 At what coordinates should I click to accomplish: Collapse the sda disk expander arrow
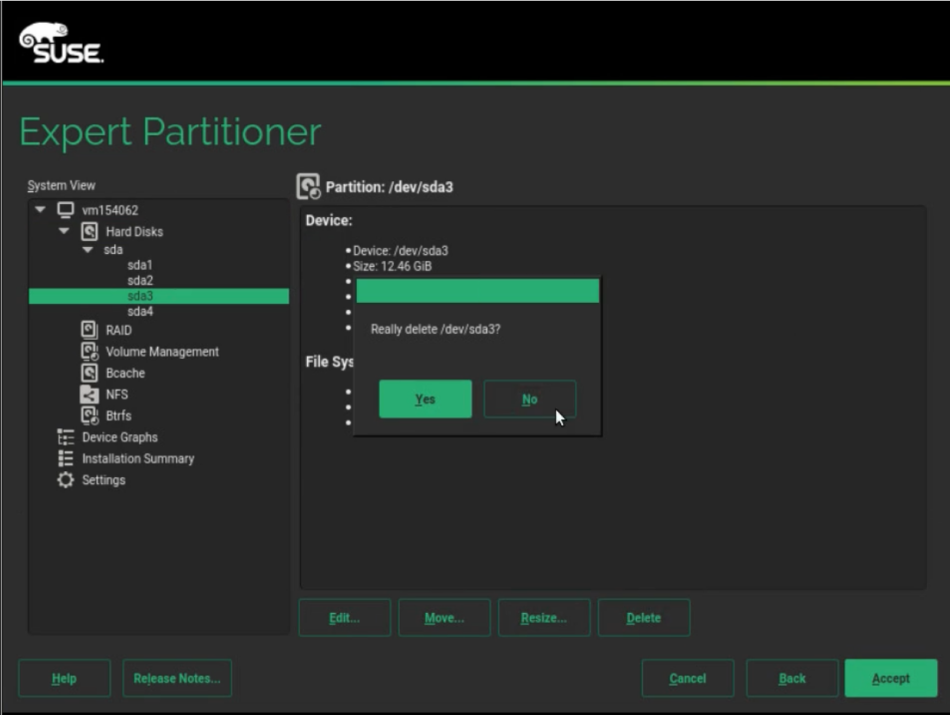point(88,250)
